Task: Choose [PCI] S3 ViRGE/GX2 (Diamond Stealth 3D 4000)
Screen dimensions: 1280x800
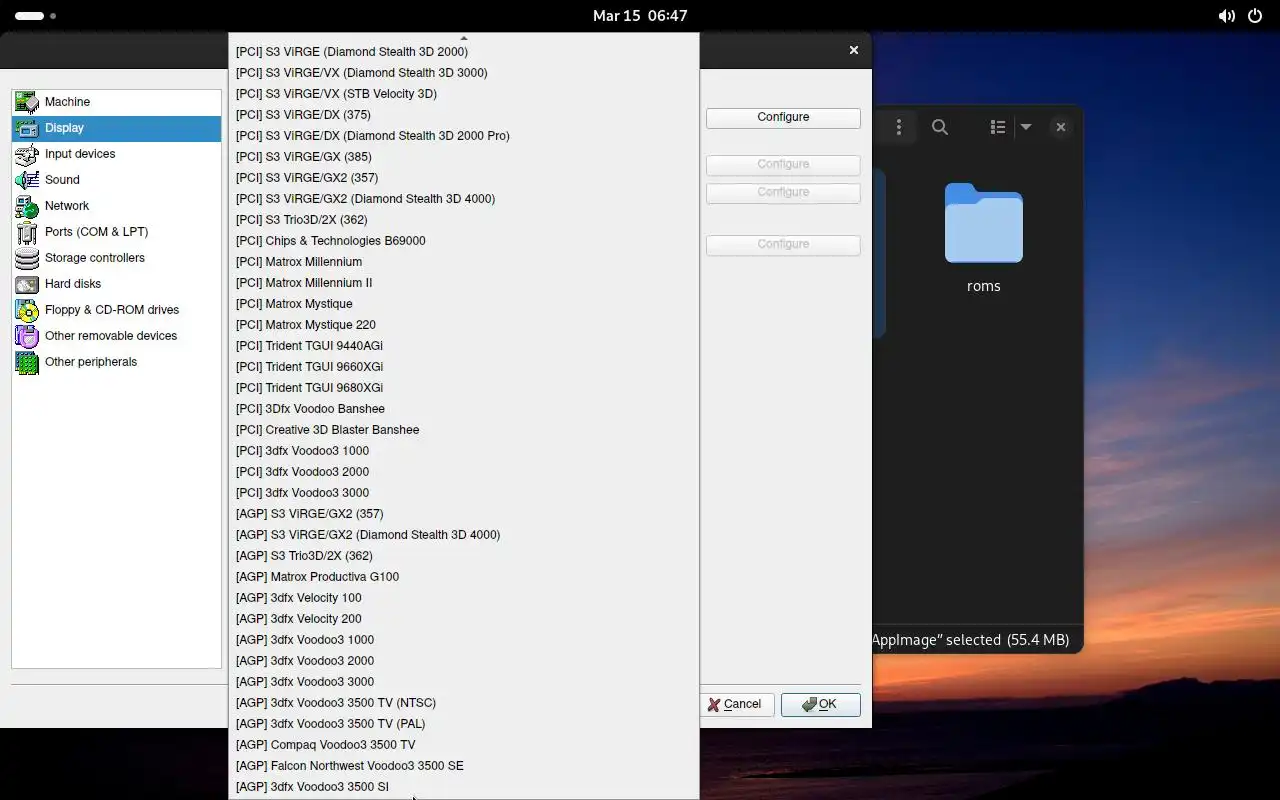Action: [x=463, y=199]
